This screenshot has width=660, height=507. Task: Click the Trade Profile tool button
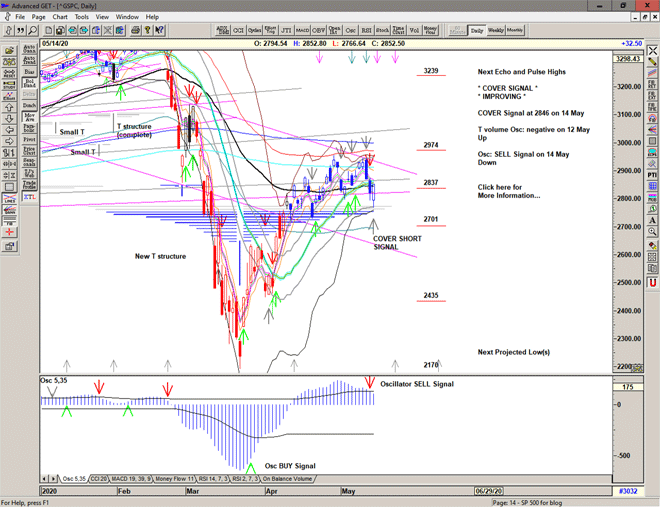[29, 184]
